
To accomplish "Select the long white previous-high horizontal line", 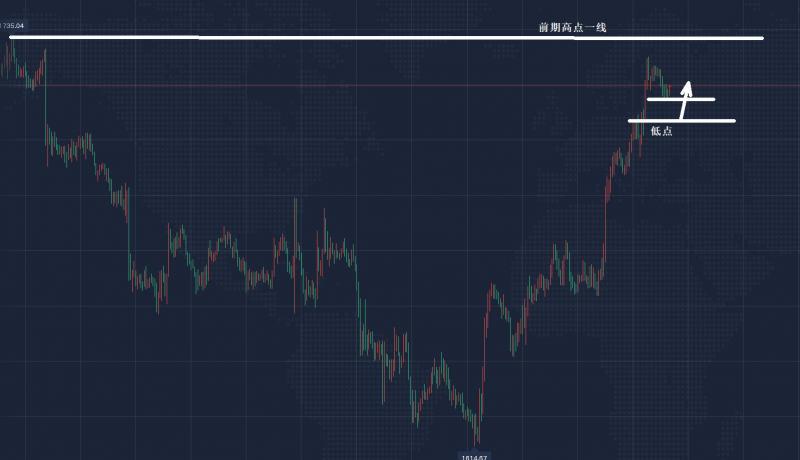I will (x=400, y=38).
